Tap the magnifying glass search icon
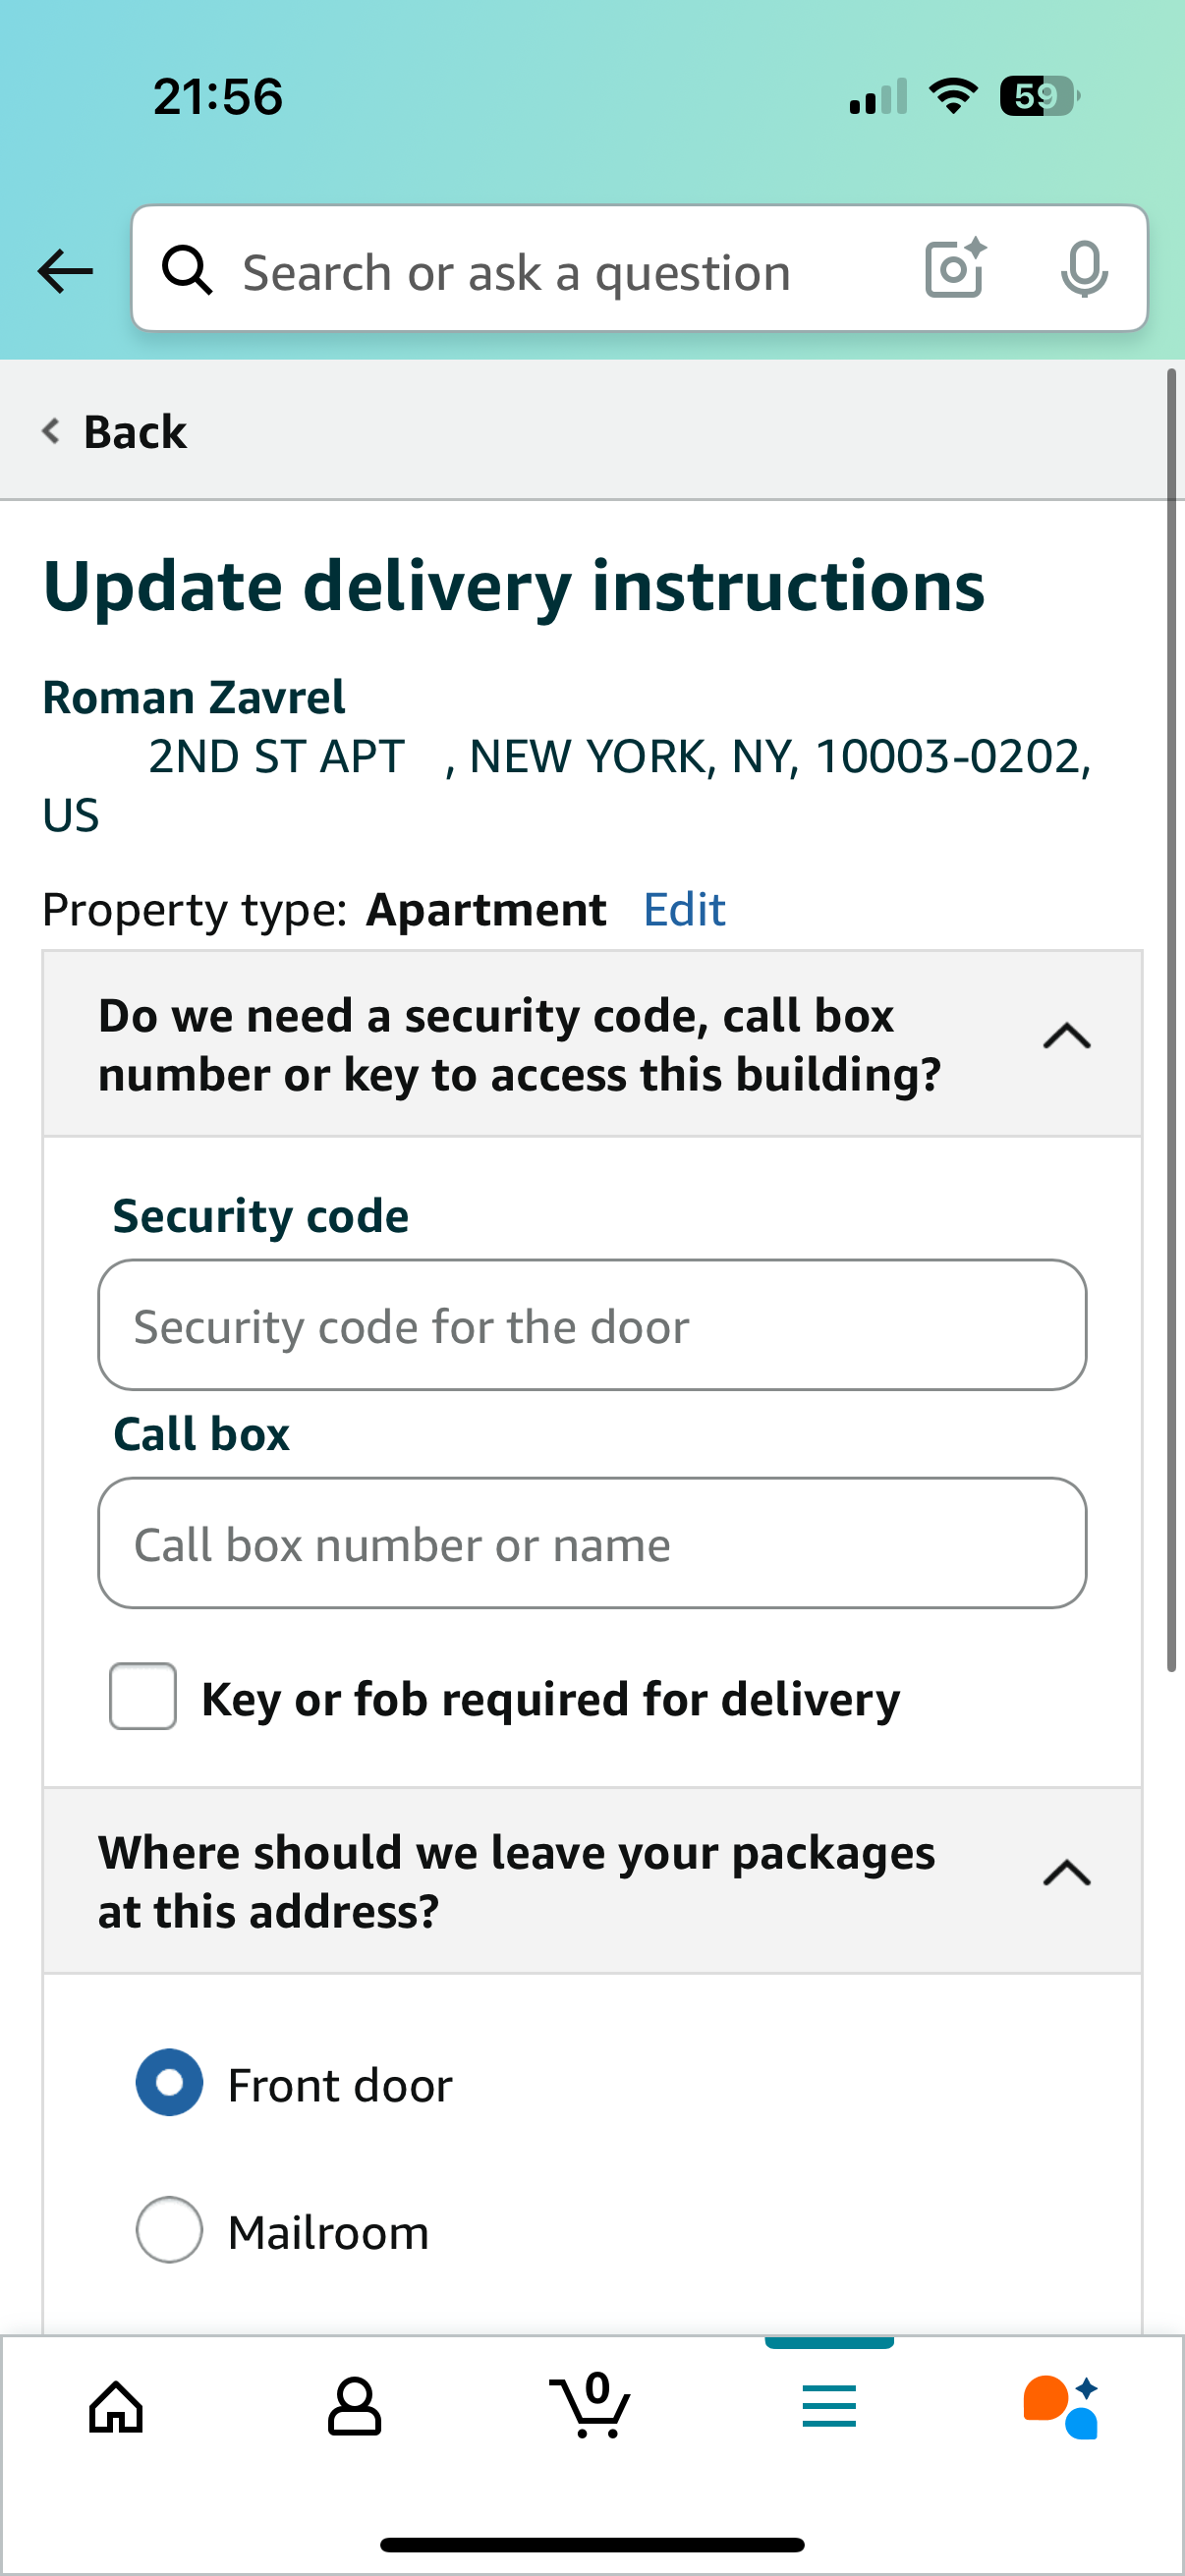This screenshot has height=2576, width=1185. [187, 270]
